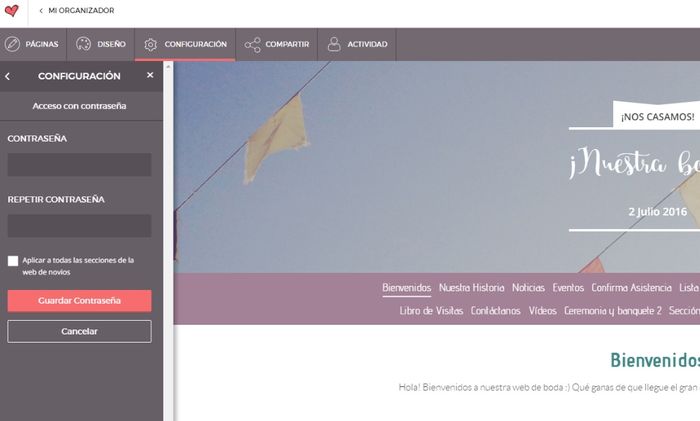Viewport: 700px width, 421px height.
Task: Click the scroll-up arrow of the panel scrollbar
Action: 168,67
